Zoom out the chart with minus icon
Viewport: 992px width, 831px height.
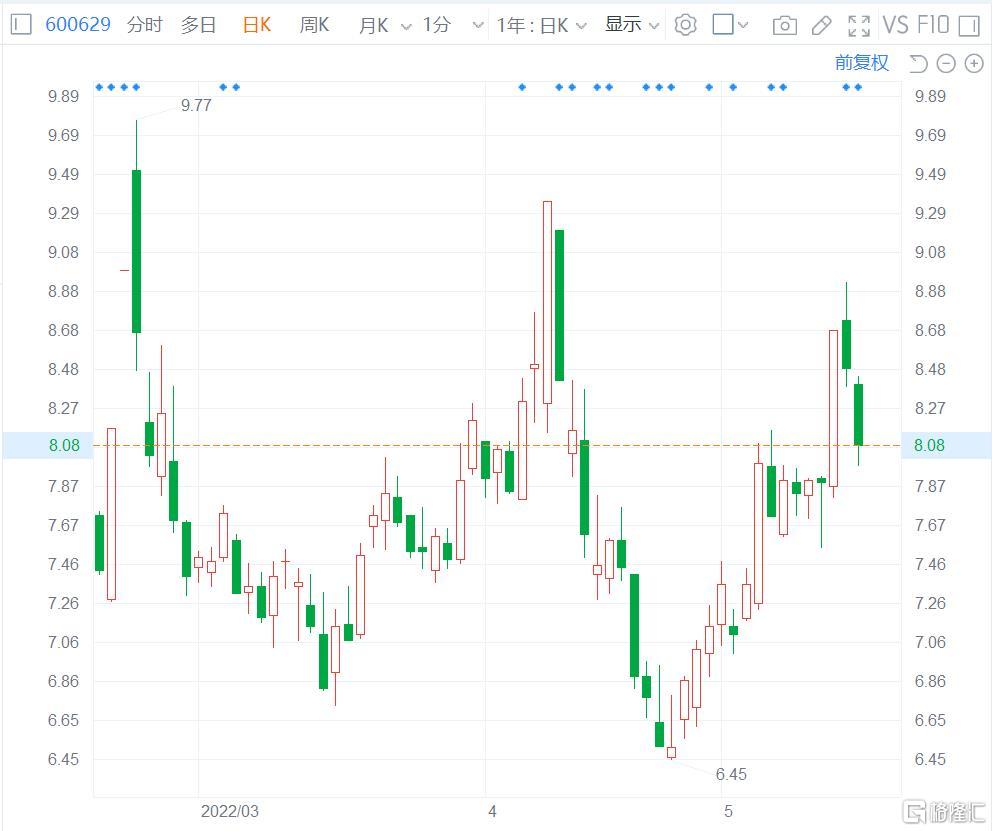click(x=945, y=63)
